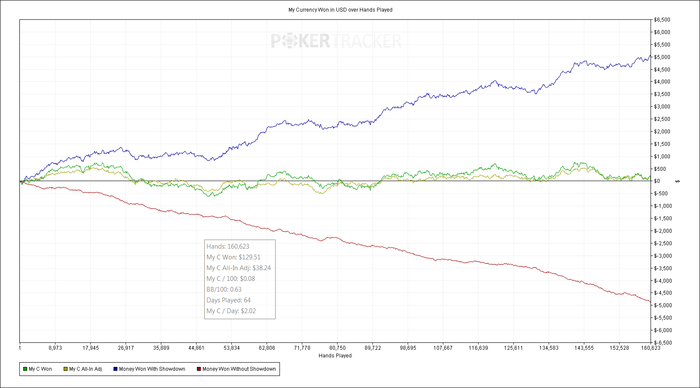Click the 80,750 x-axis tick label
This screenshot has width=700, height=388.
tap(338, 348)
